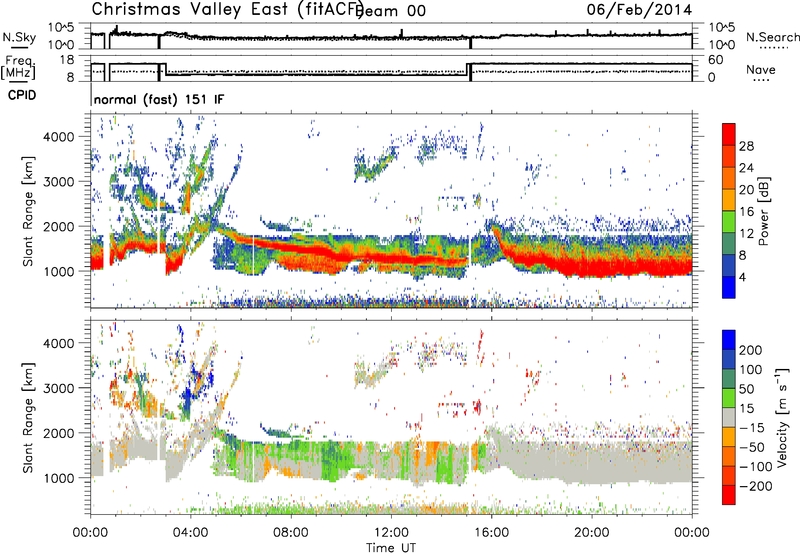Screen dimensions: 800x554
Task: Click the '12' label on Power colorbar
Action: point(746,234)
